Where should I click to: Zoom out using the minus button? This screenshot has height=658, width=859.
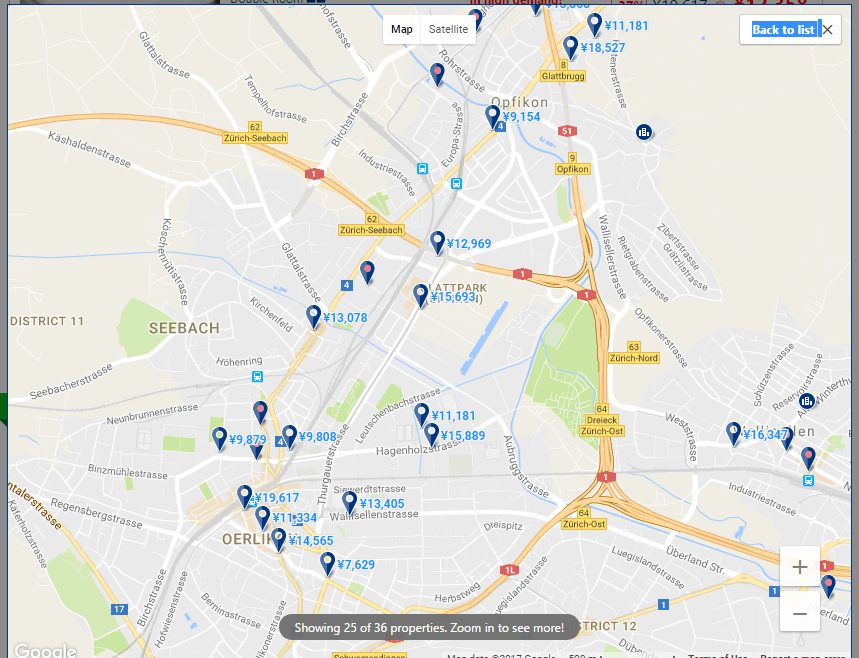click(800, 613)
